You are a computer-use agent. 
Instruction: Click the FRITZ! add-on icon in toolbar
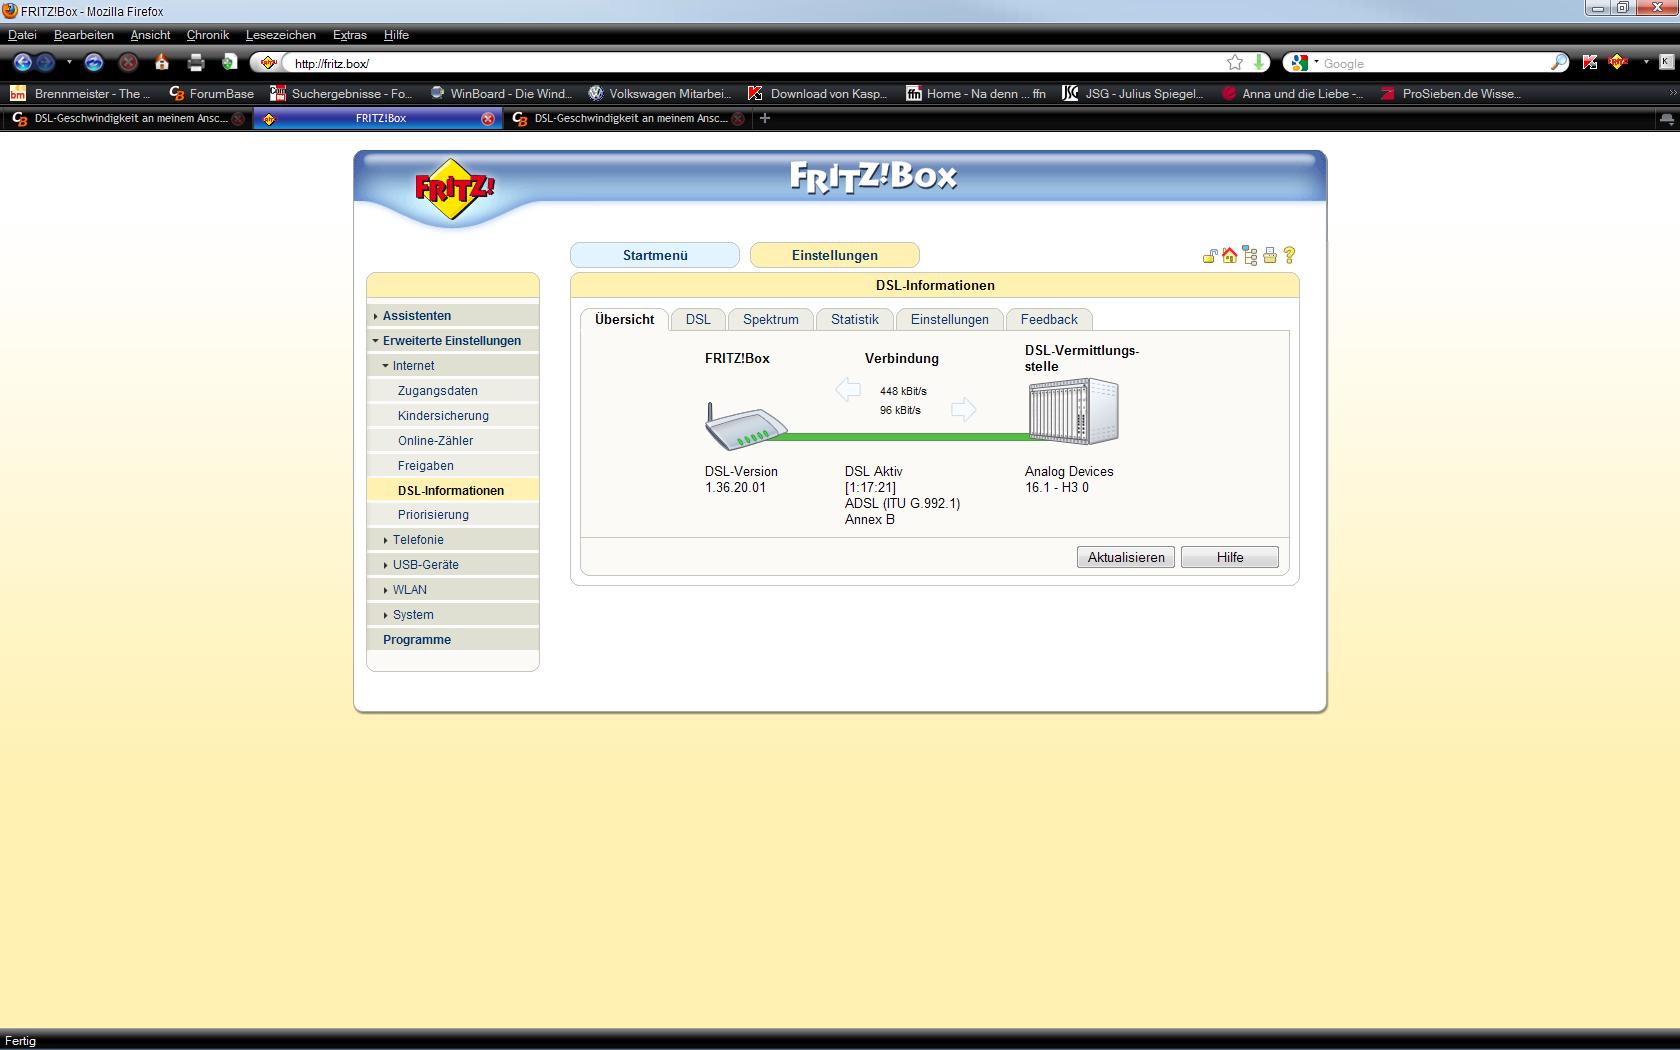pyautogui.click(x=1618, y=63)
